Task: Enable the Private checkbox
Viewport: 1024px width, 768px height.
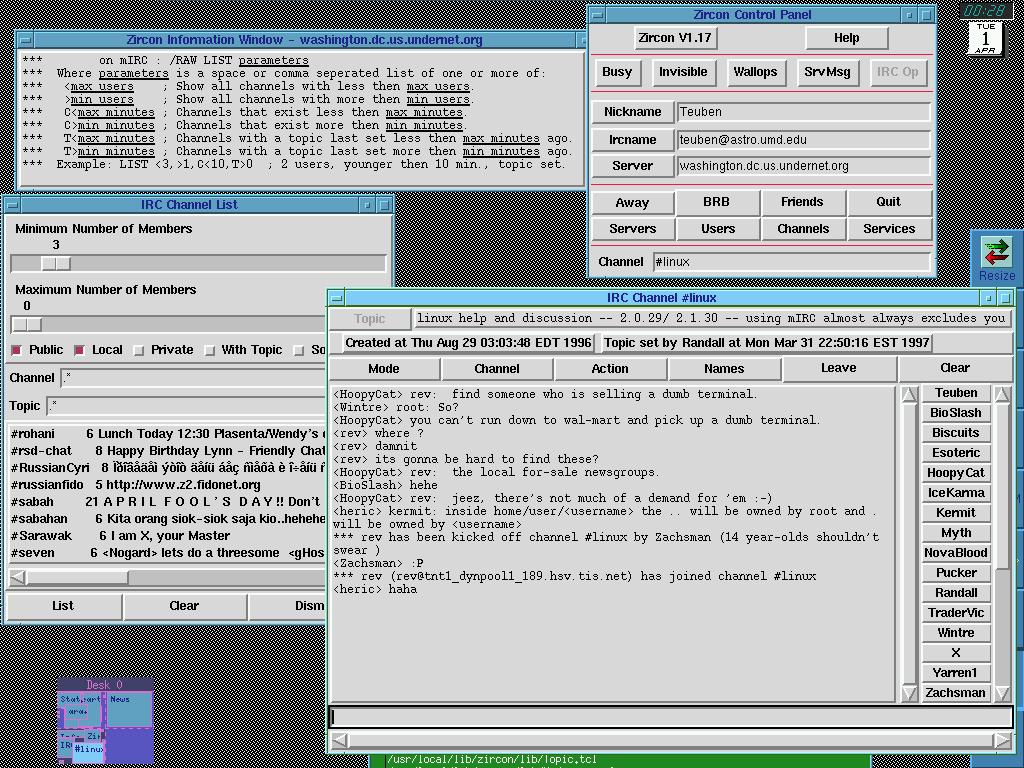Action: 140,350
